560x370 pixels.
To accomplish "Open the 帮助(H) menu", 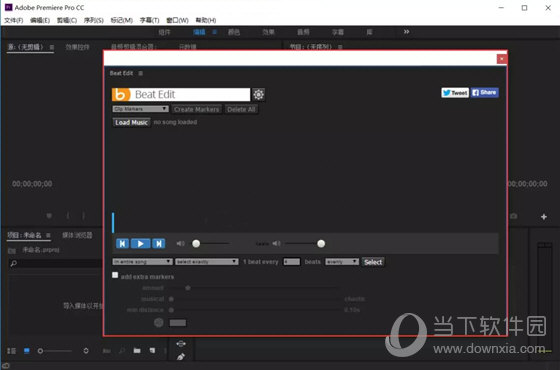I will [206, 20].
